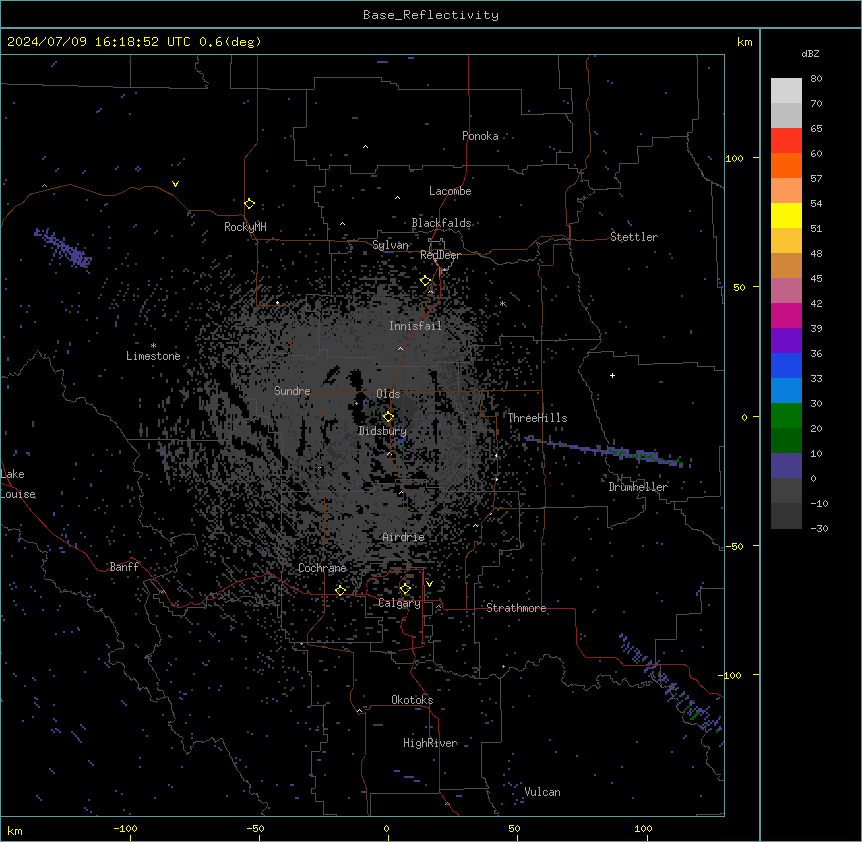Image resolution: width=862 pixels, height=842 pixels.
Task: Click the magenta 42 dBZ legend swatch
Action: (x=786, y=315)
